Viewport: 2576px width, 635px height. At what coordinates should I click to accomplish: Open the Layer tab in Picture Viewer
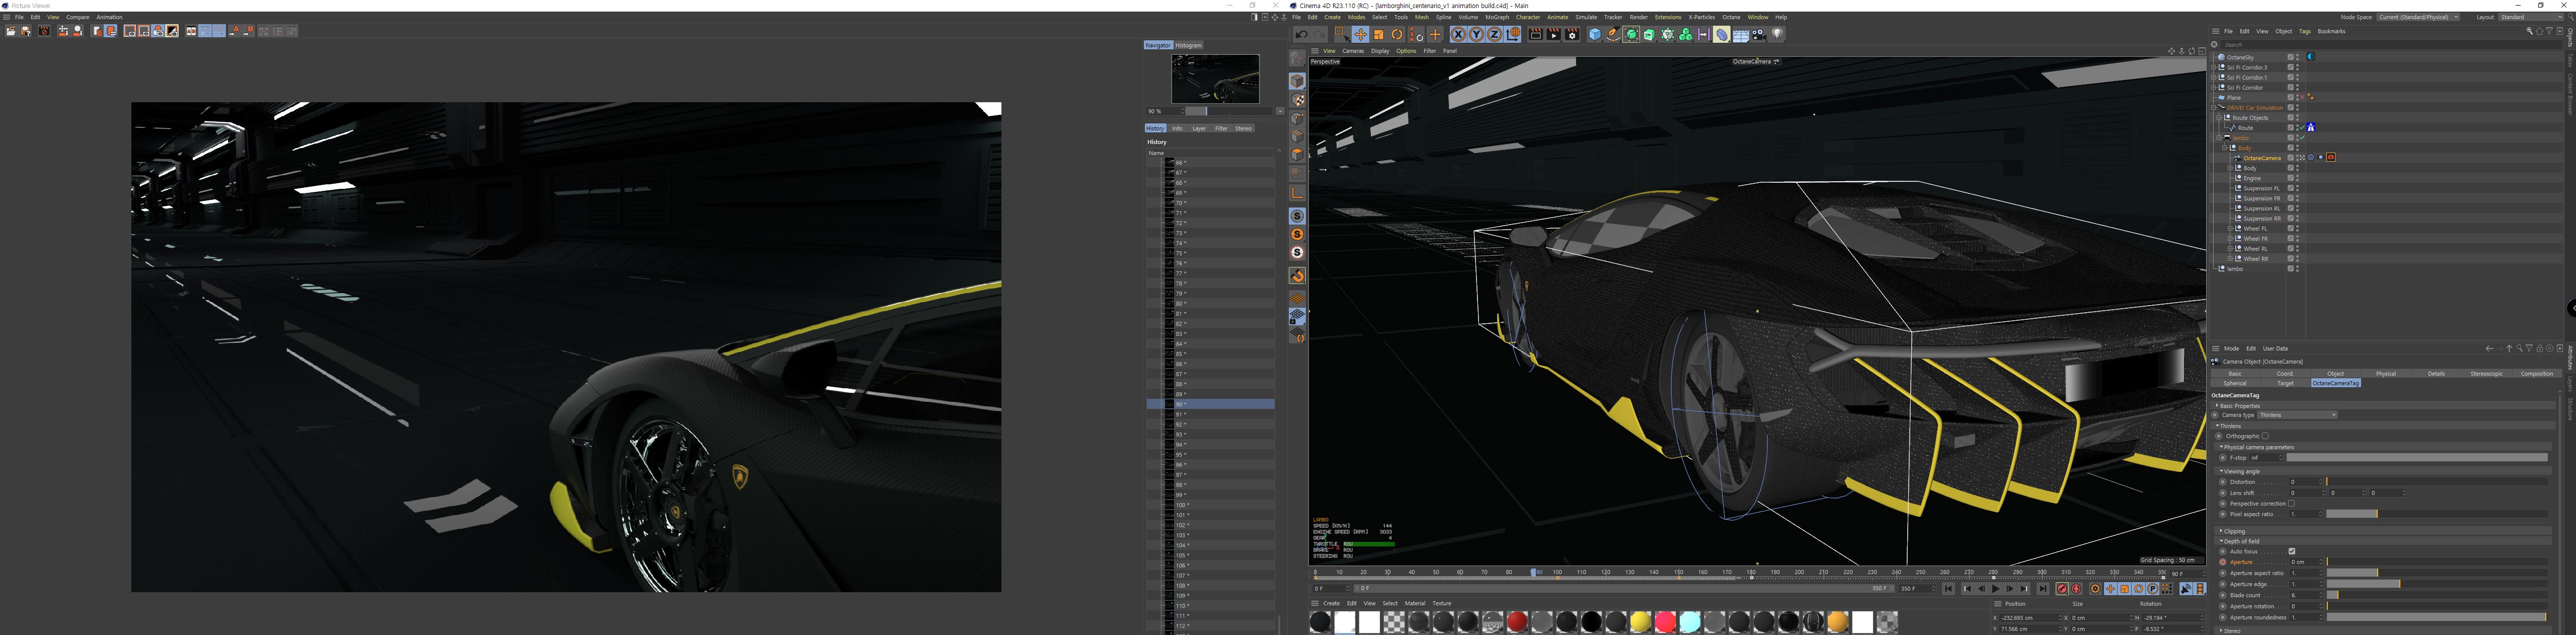[x=1199, y=128]
